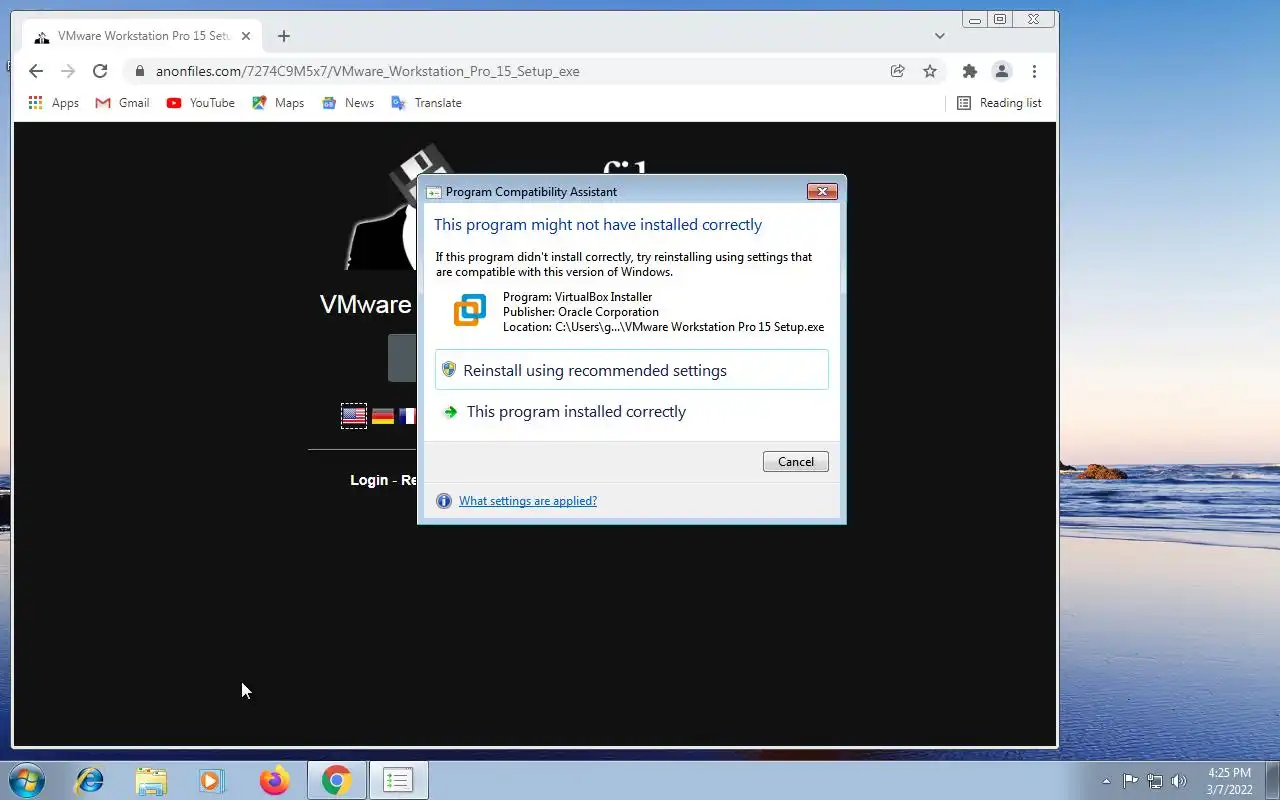Image resolution: width=1280 pixels, height=800 pixels.
Task: Open the volume speaker icon
Action: click(1179, 781)
